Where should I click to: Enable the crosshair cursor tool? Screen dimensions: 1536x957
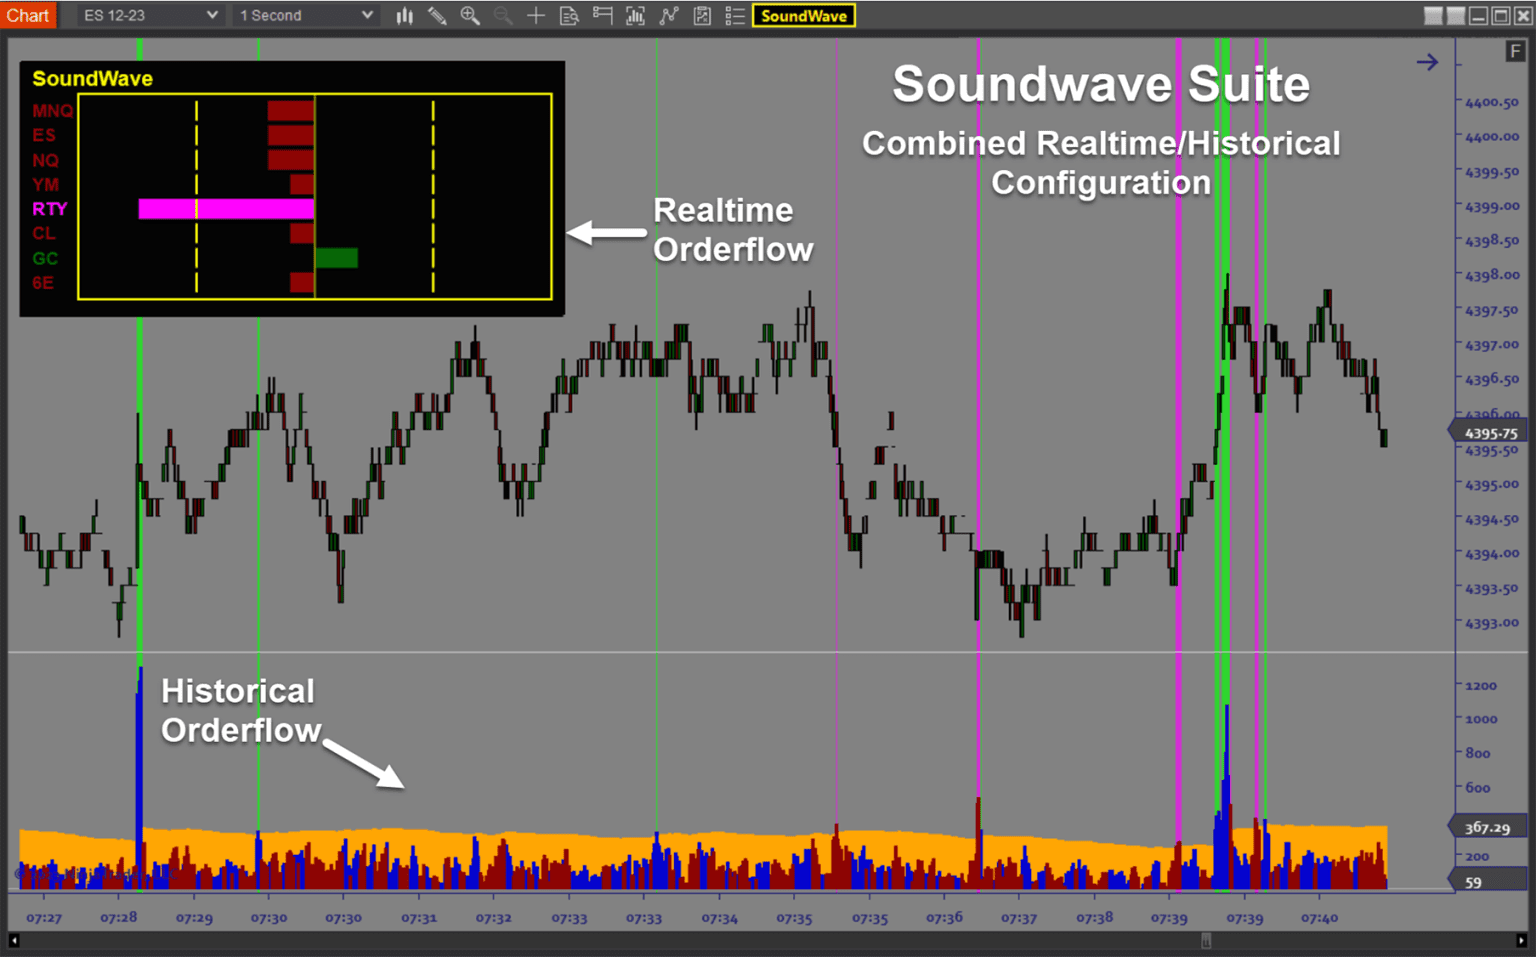[536, 15]
